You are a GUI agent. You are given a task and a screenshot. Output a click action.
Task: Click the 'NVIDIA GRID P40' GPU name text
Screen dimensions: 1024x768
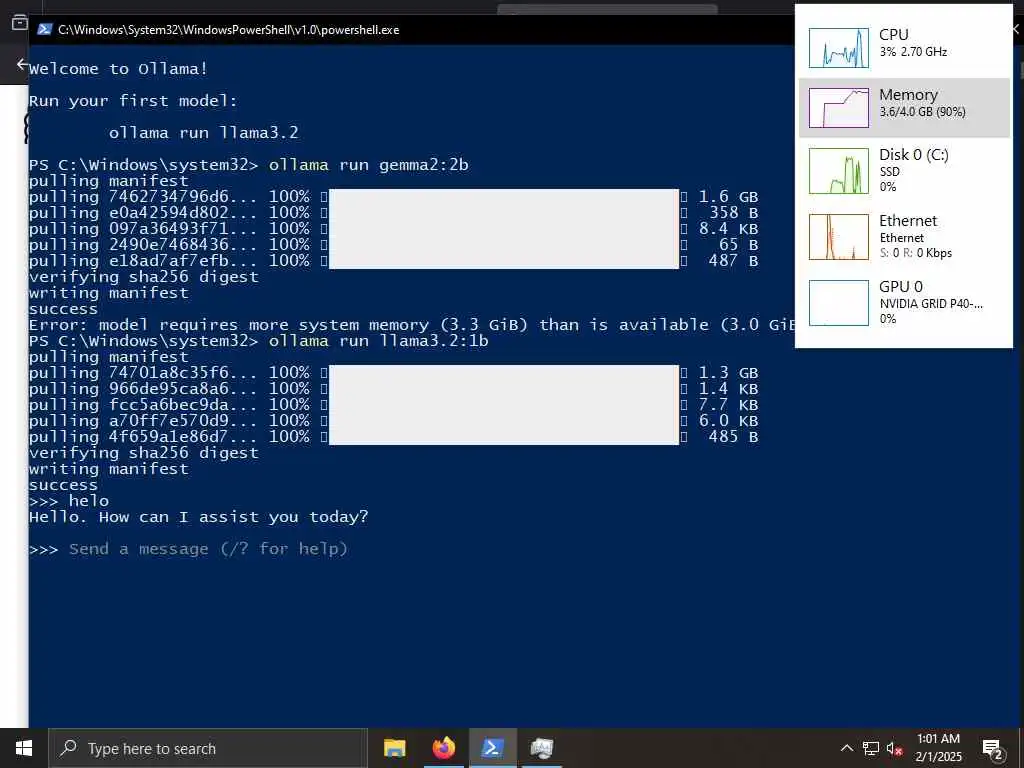(x=931, y=304)
